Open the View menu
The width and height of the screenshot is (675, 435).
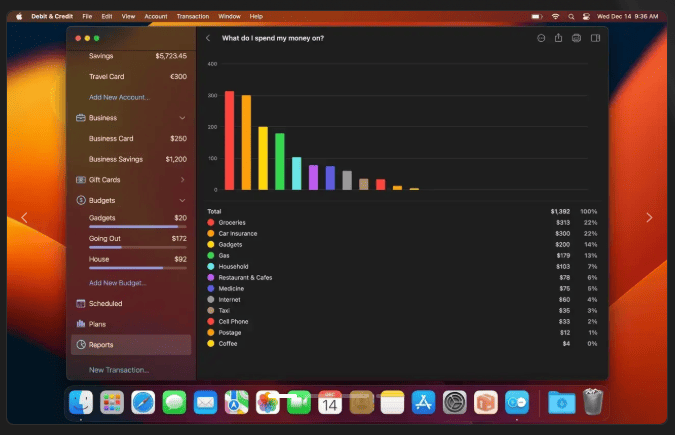pos(128,16)
